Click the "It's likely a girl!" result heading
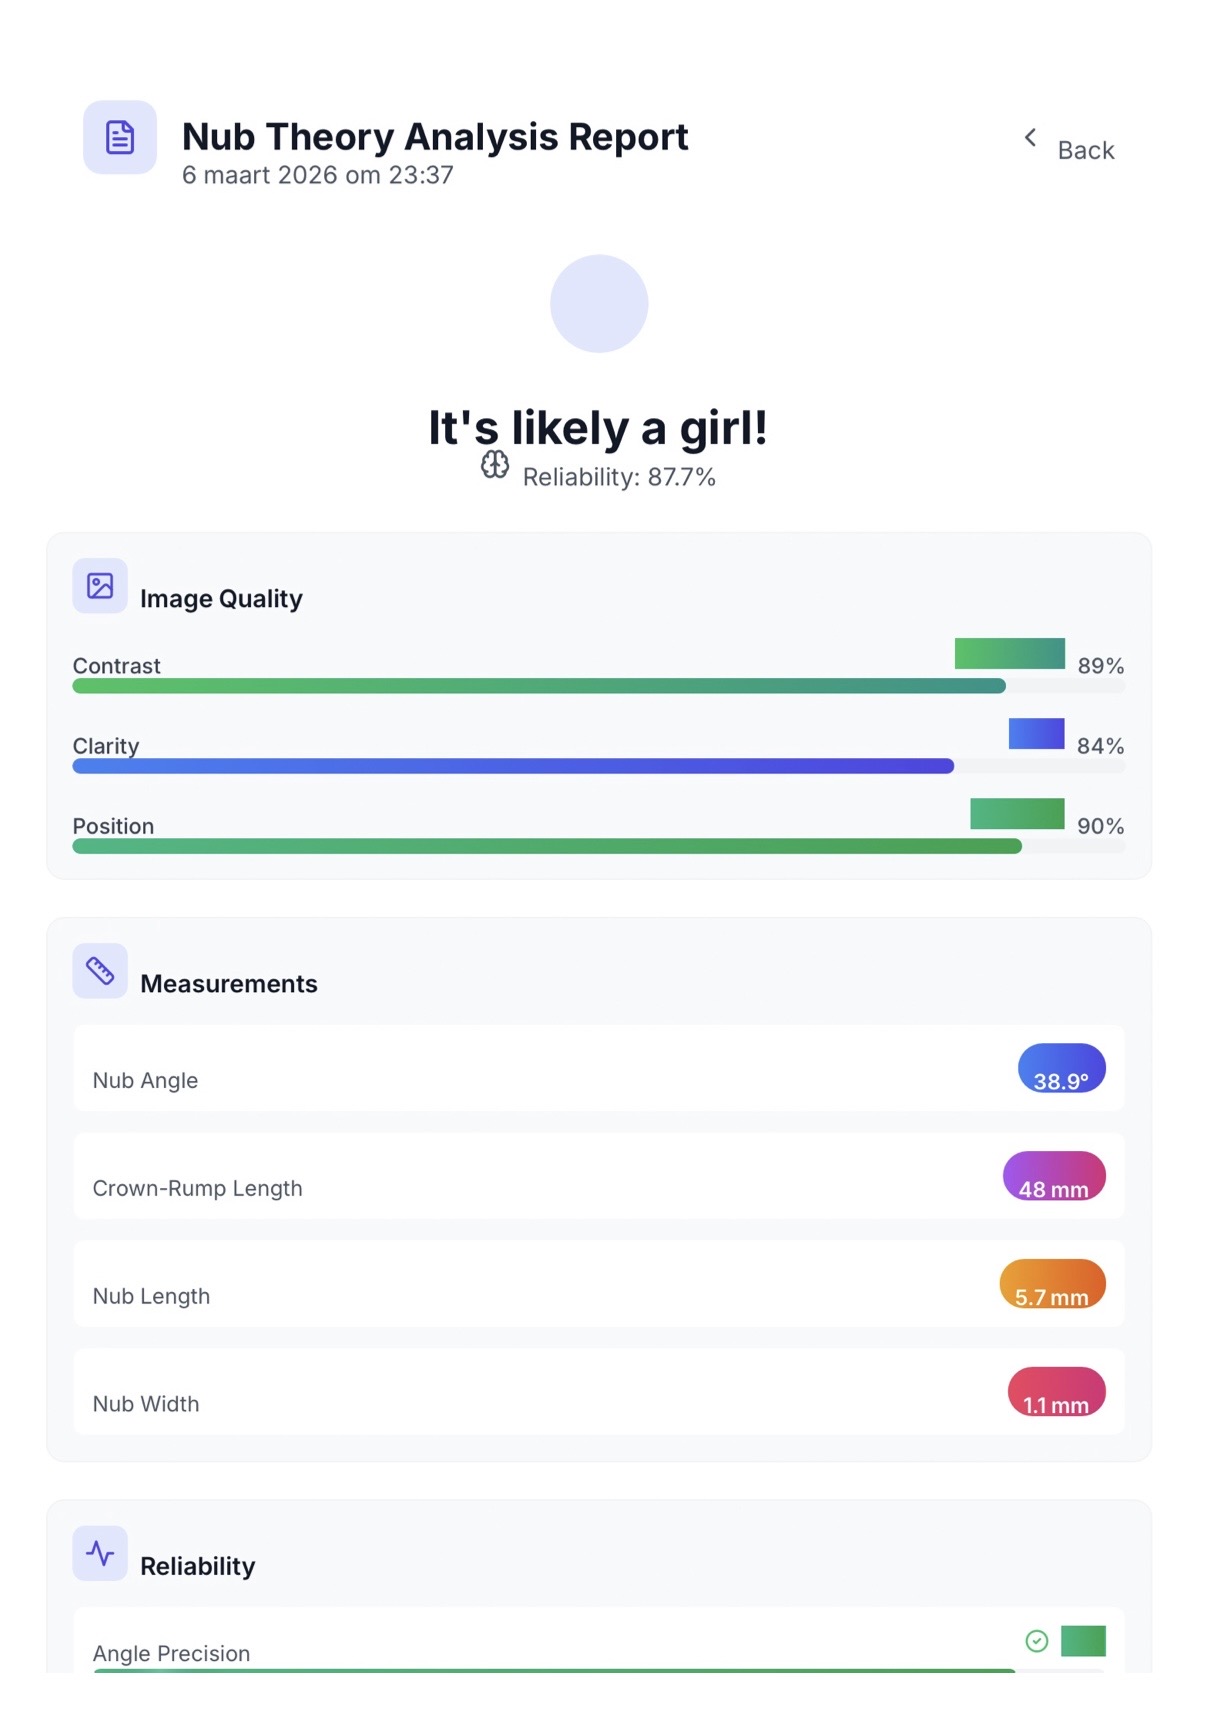Screen dimensions: 1208x1722 click(598, 428)
